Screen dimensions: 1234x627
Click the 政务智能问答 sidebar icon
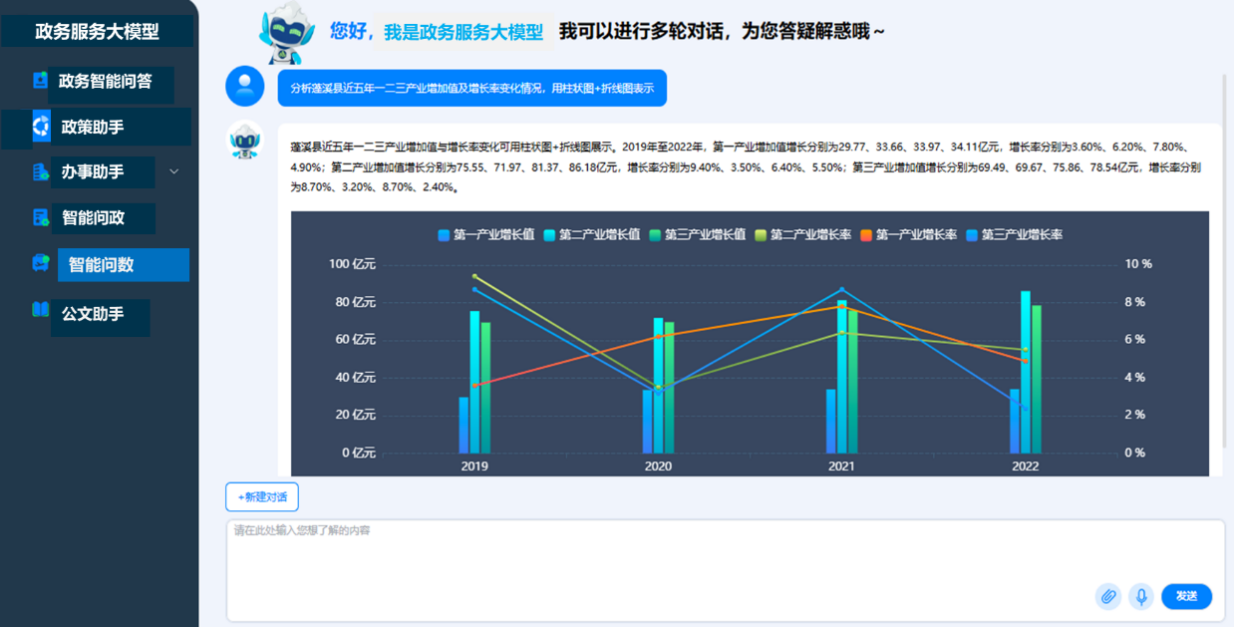40,80
